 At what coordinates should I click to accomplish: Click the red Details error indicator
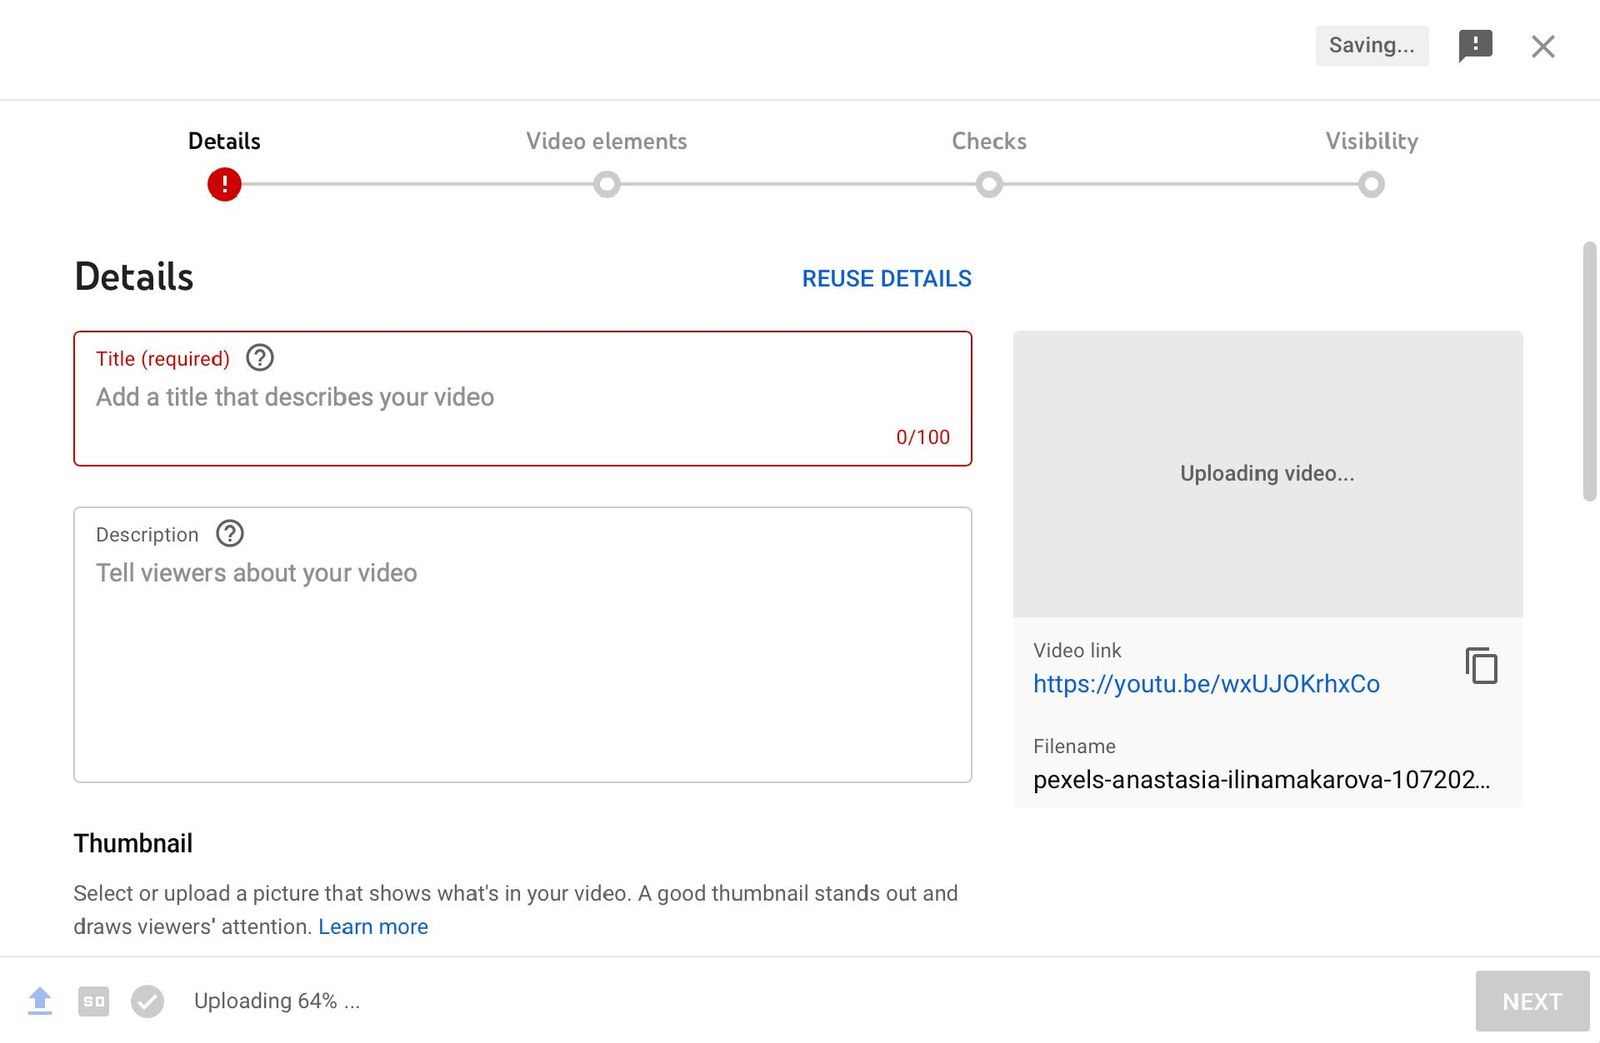[x=224, y=185]
